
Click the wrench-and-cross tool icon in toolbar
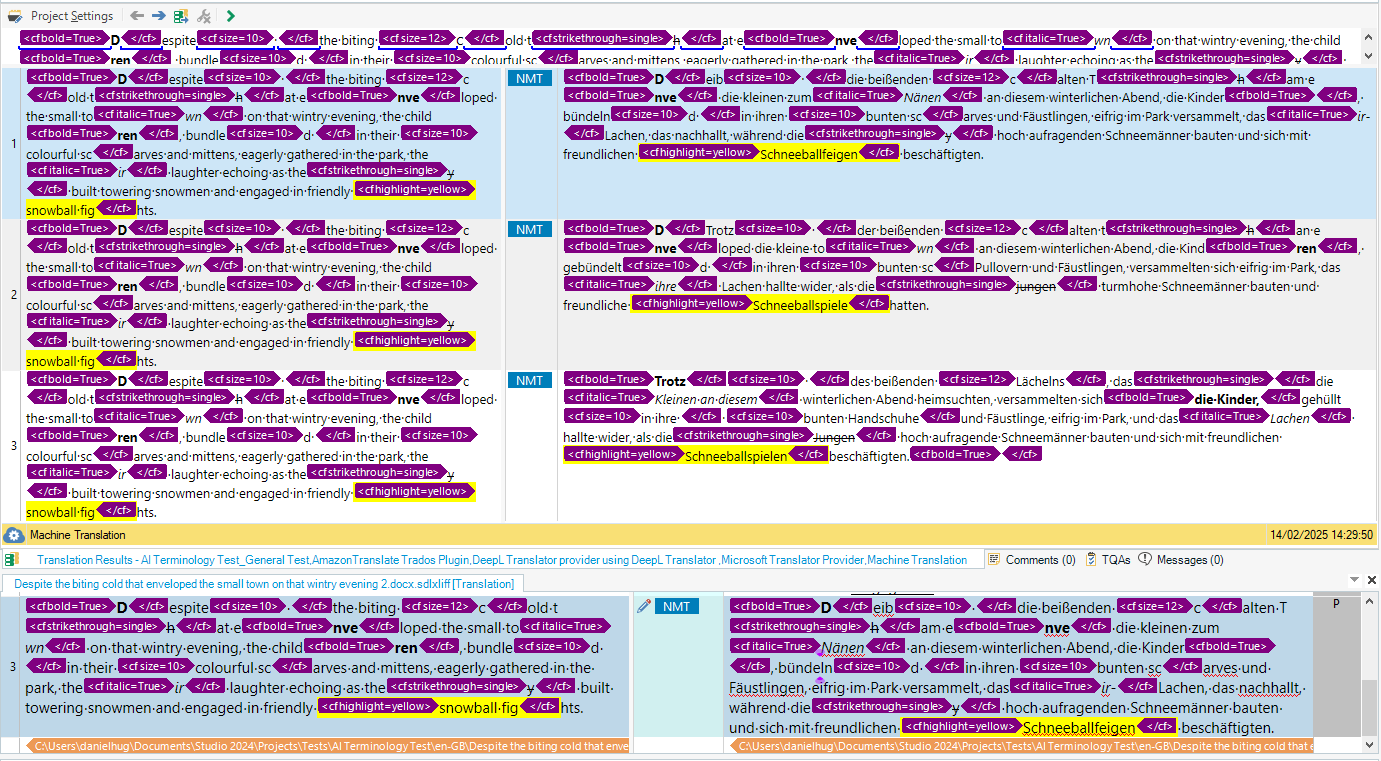coord(204,16)
